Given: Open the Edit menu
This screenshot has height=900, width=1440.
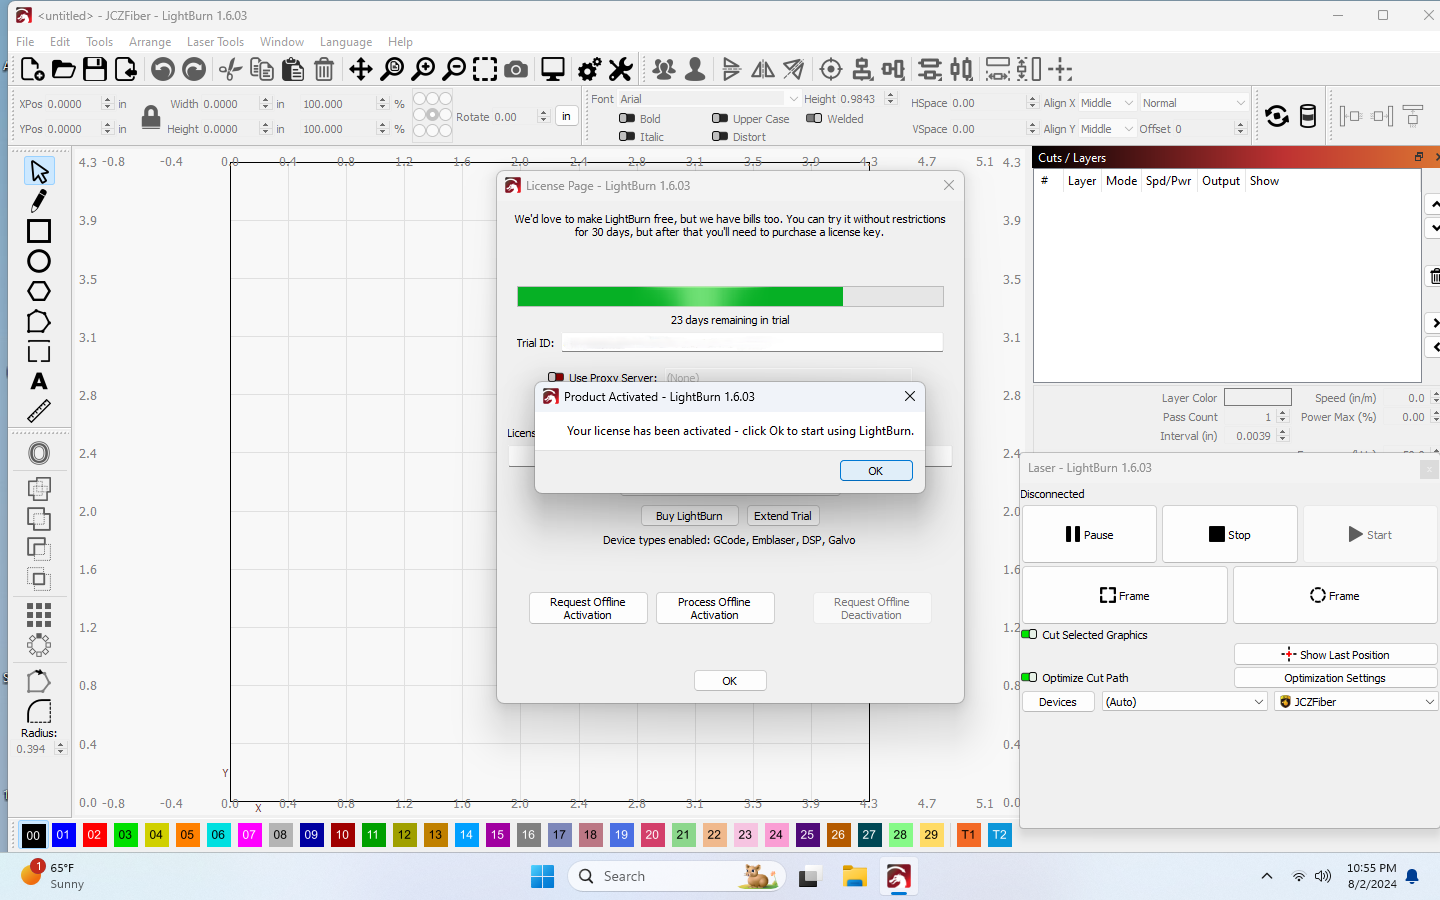Looking at the screenshot, I should tap(60, 42).
